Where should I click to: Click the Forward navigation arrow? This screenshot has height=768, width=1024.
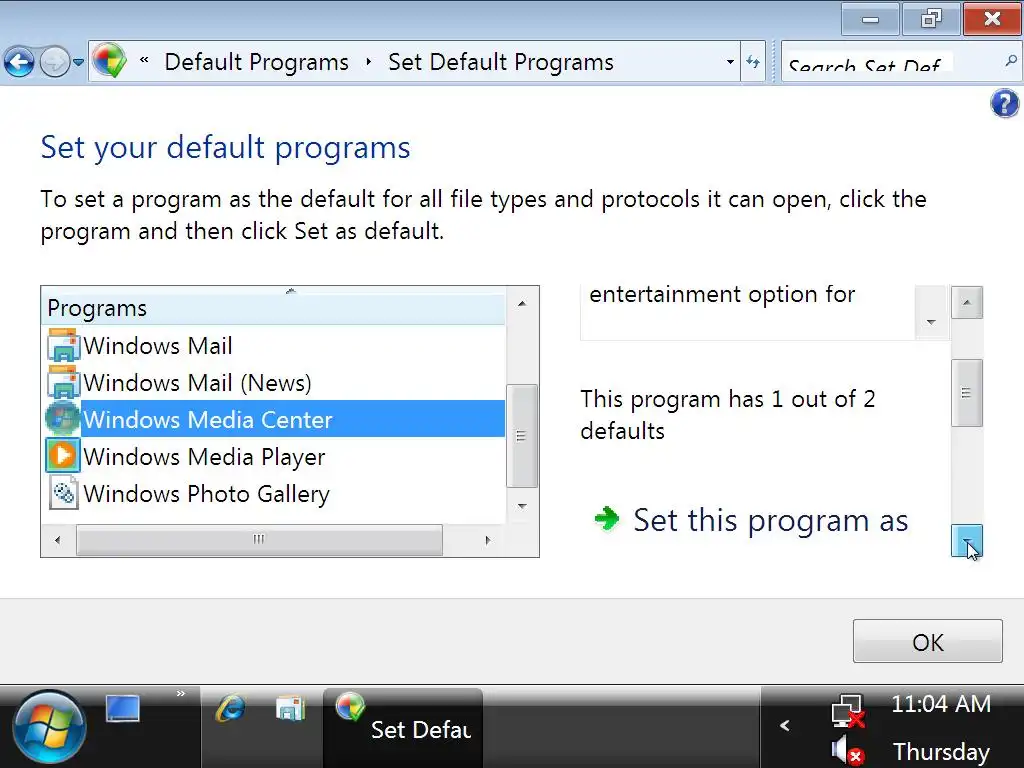point(55,63)
